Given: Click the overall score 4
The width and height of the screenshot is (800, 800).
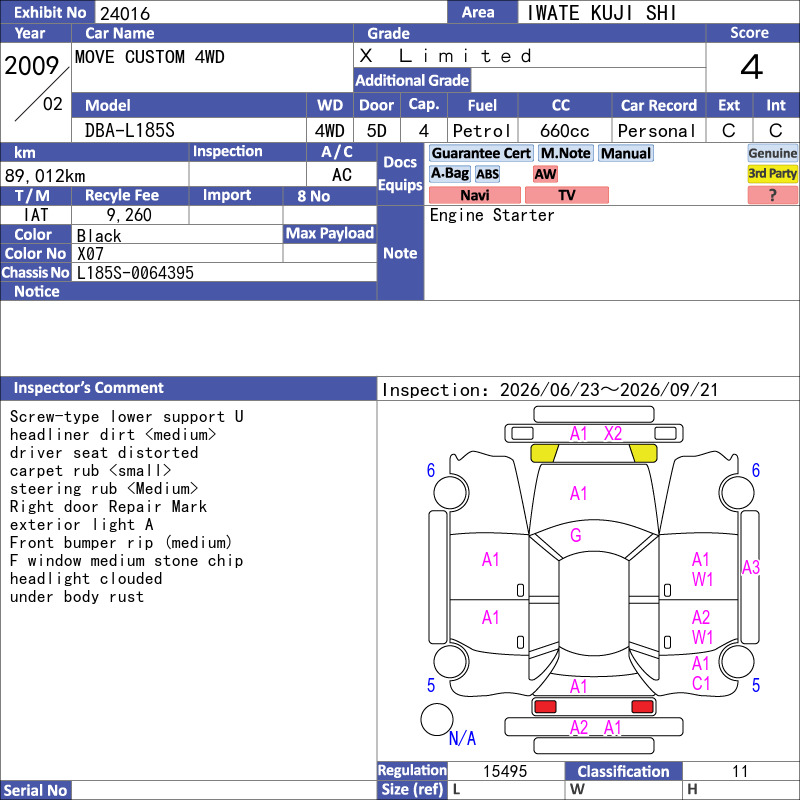Looking at the screenshot, I should (752, 67).
